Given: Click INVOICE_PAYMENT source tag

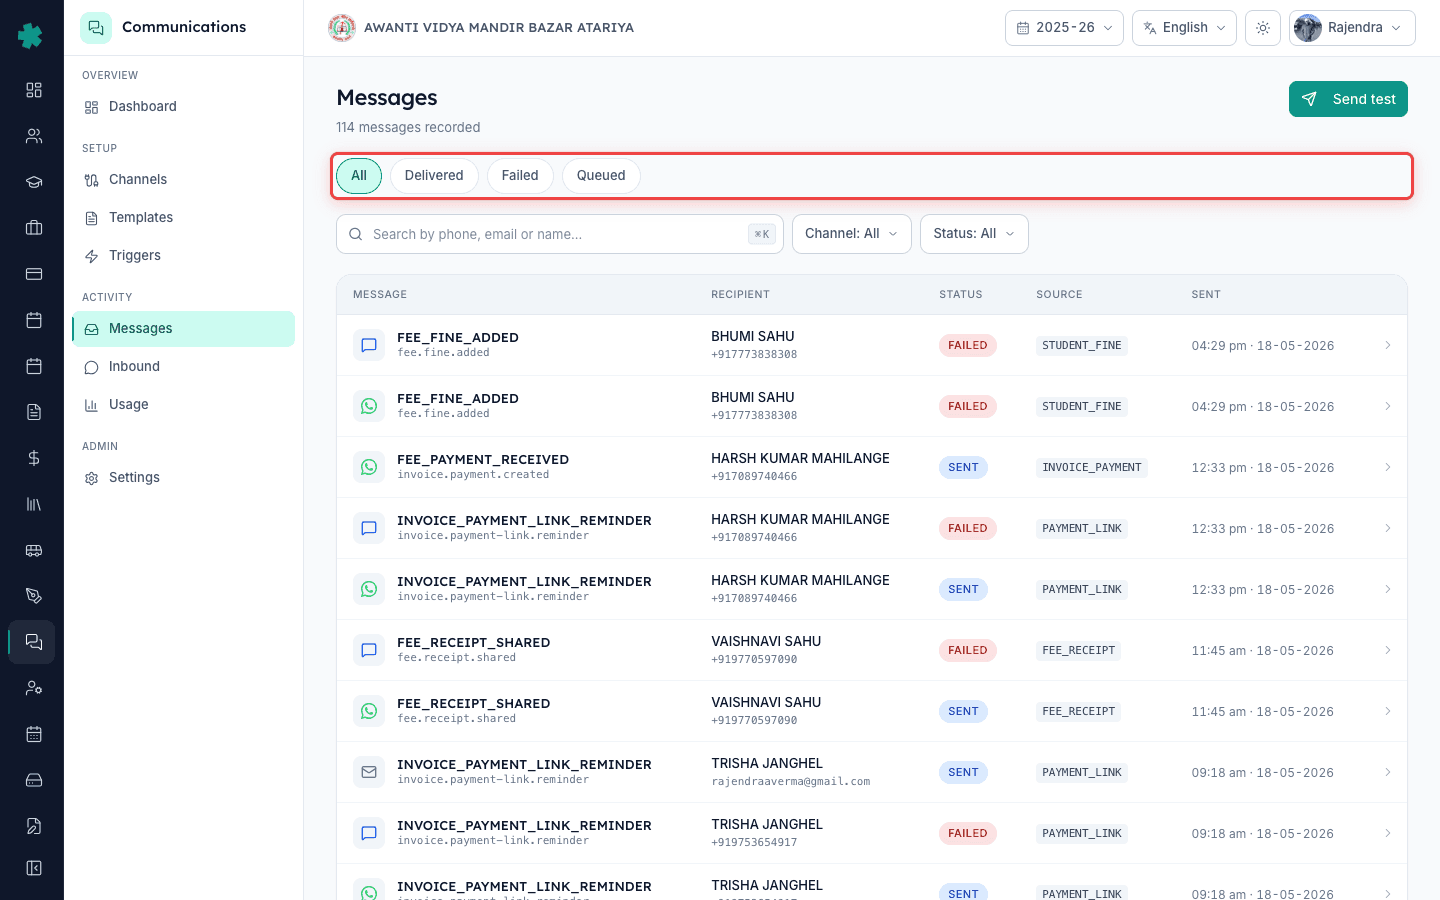Looking at the screenshot, I should (x=1092, y=467).
